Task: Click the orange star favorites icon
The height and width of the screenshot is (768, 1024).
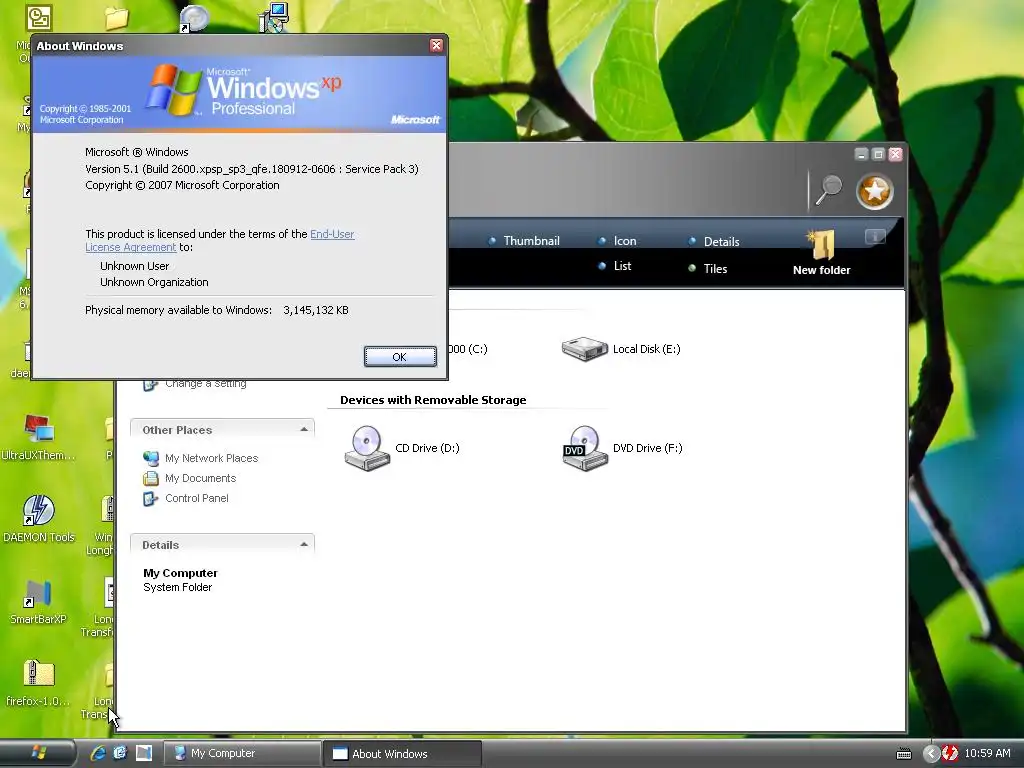Action: click(x=874, y=191)
